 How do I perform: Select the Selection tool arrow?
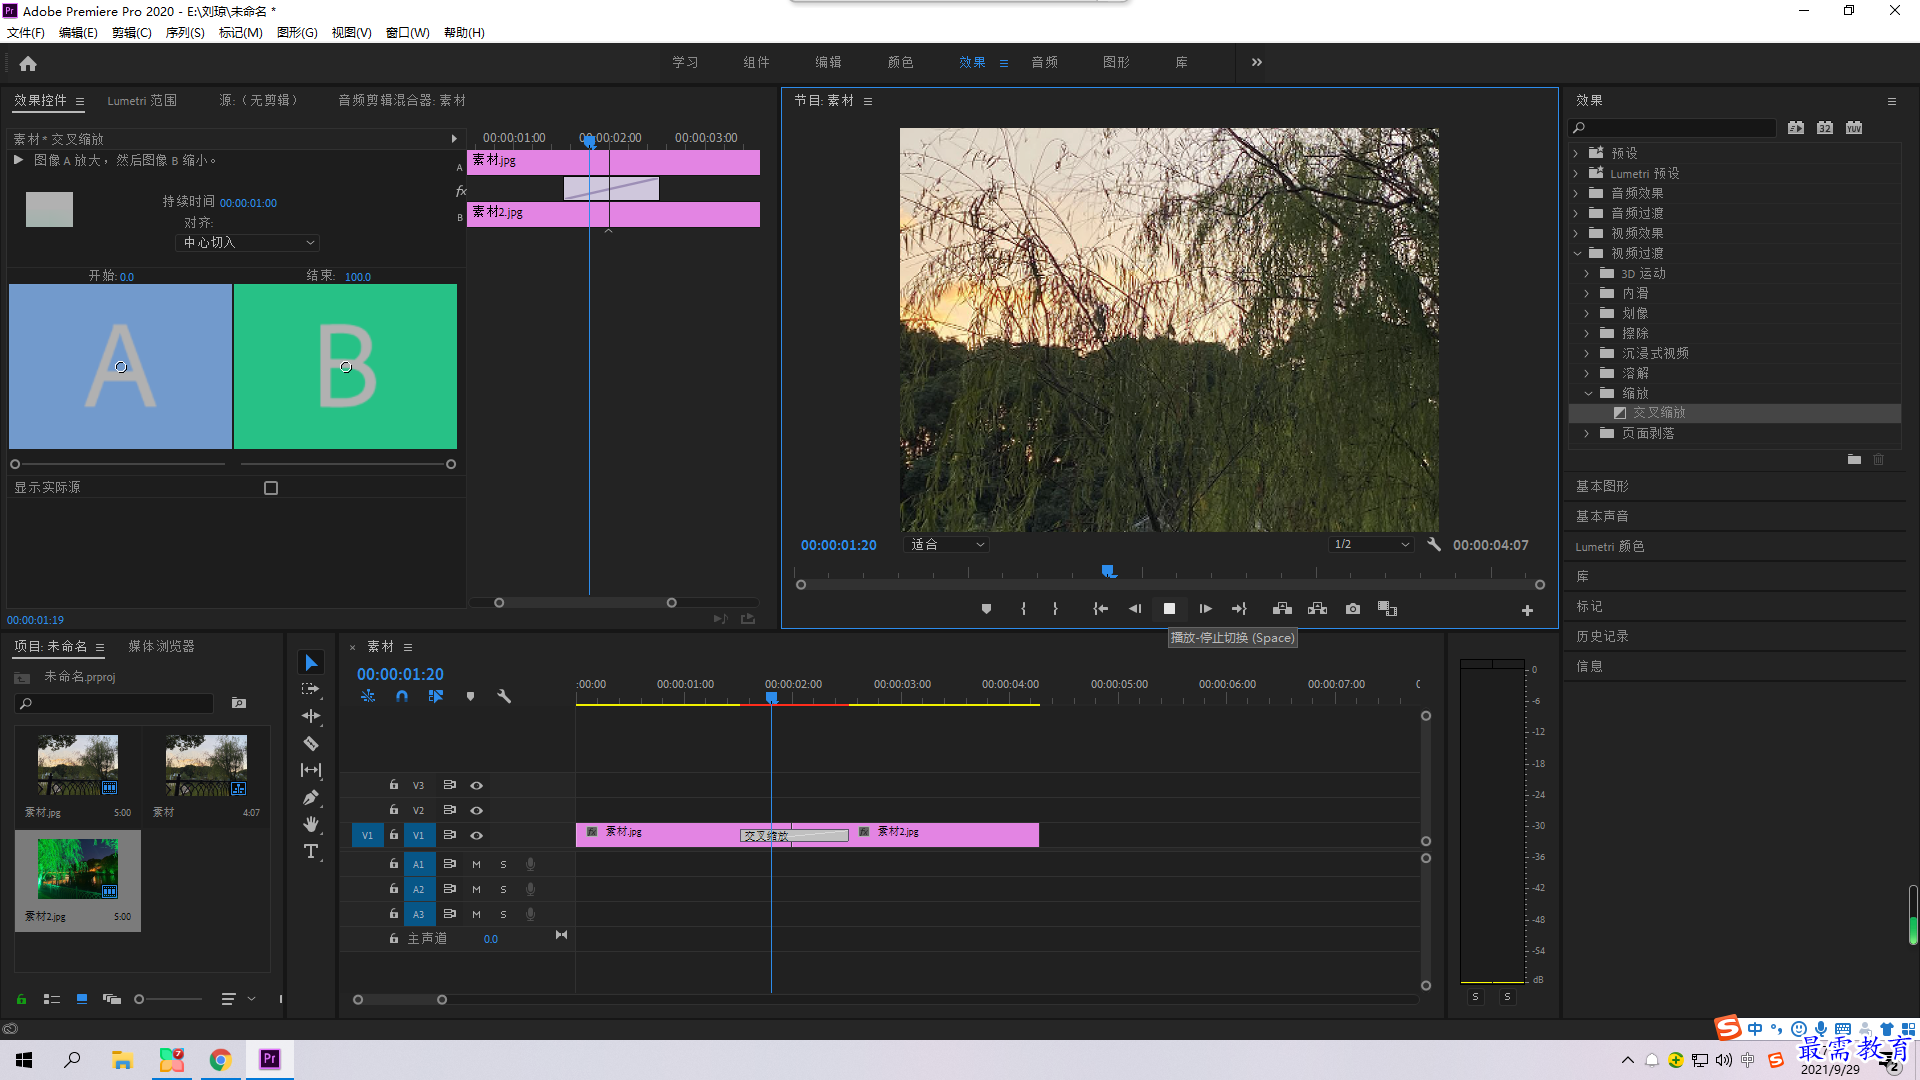pos(311,663)
